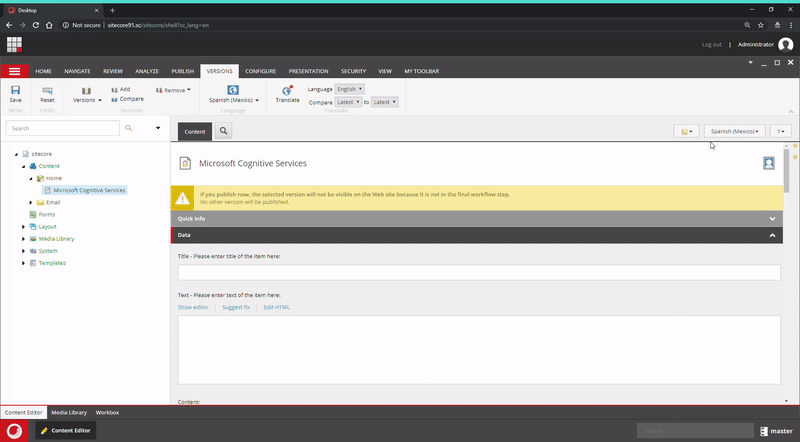Viewport: 800px width, 442px height.
Task: Switch to the Workbox bottom tab
Action: tap(107, 412)
